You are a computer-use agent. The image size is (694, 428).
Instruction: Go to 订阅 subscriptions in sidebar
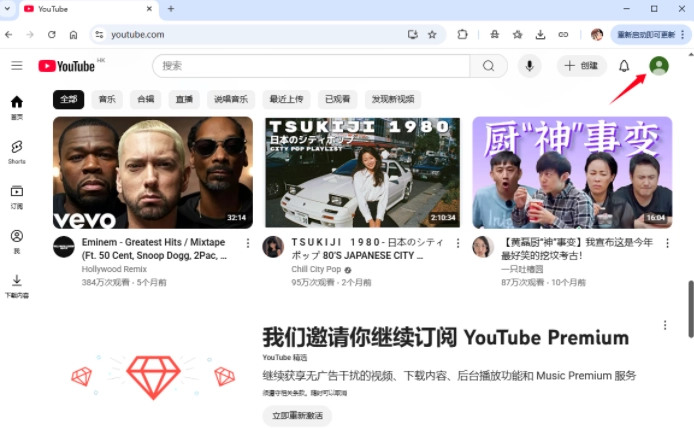pos(17,196)
